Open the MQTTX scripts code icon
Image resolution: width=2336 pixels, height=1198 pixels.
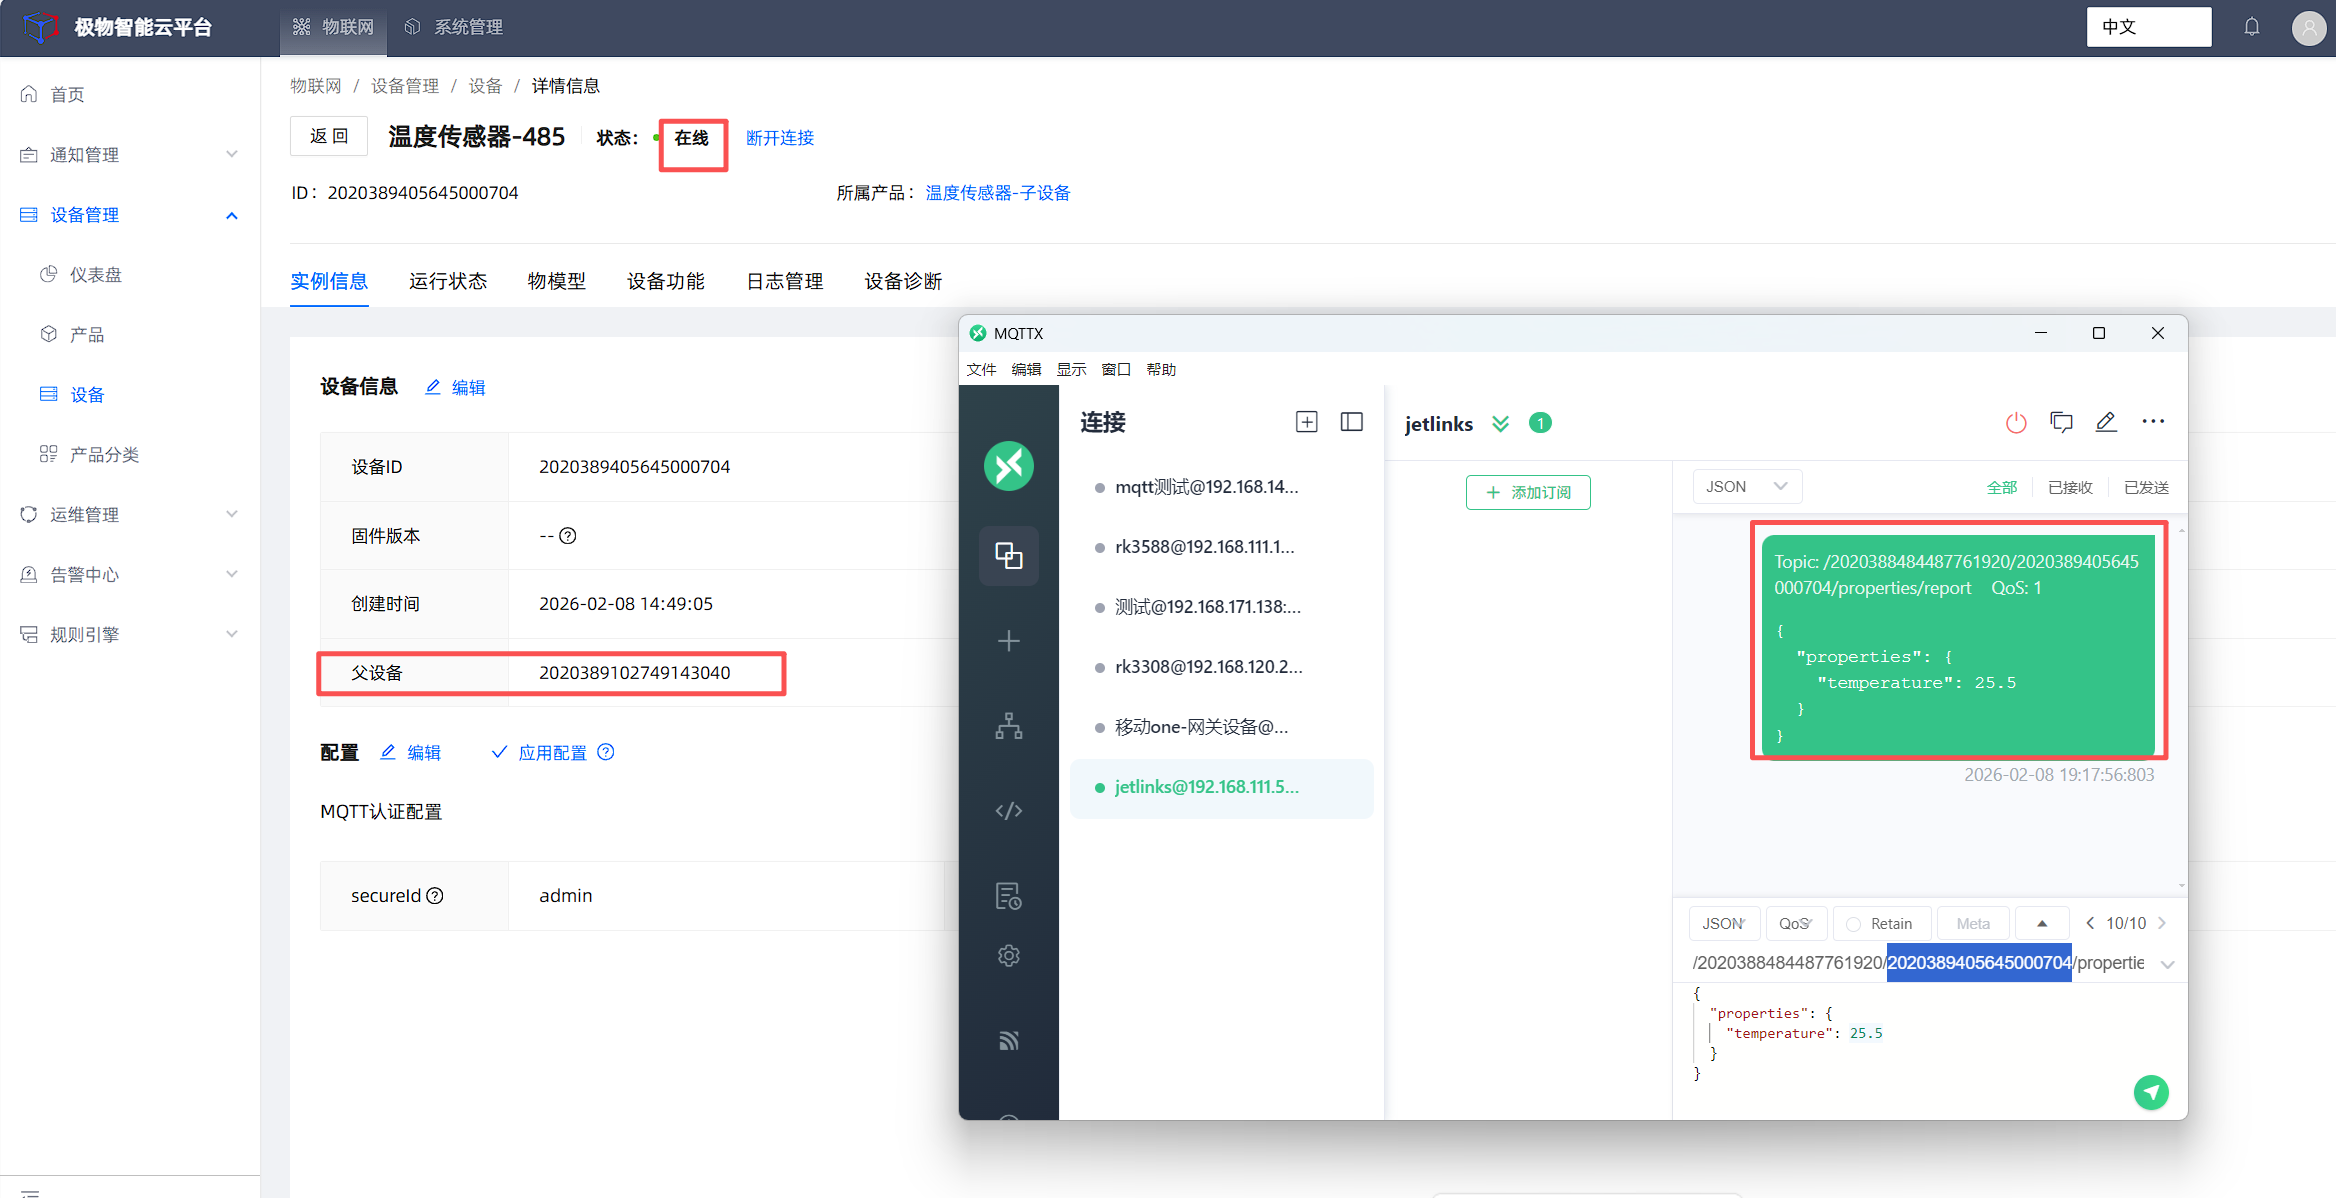pos(1008,810)
